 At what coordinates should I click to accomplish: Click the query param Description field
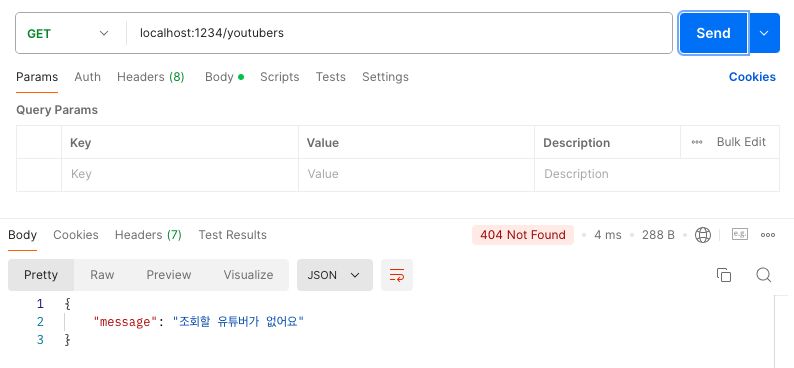[x=657, y=175]
